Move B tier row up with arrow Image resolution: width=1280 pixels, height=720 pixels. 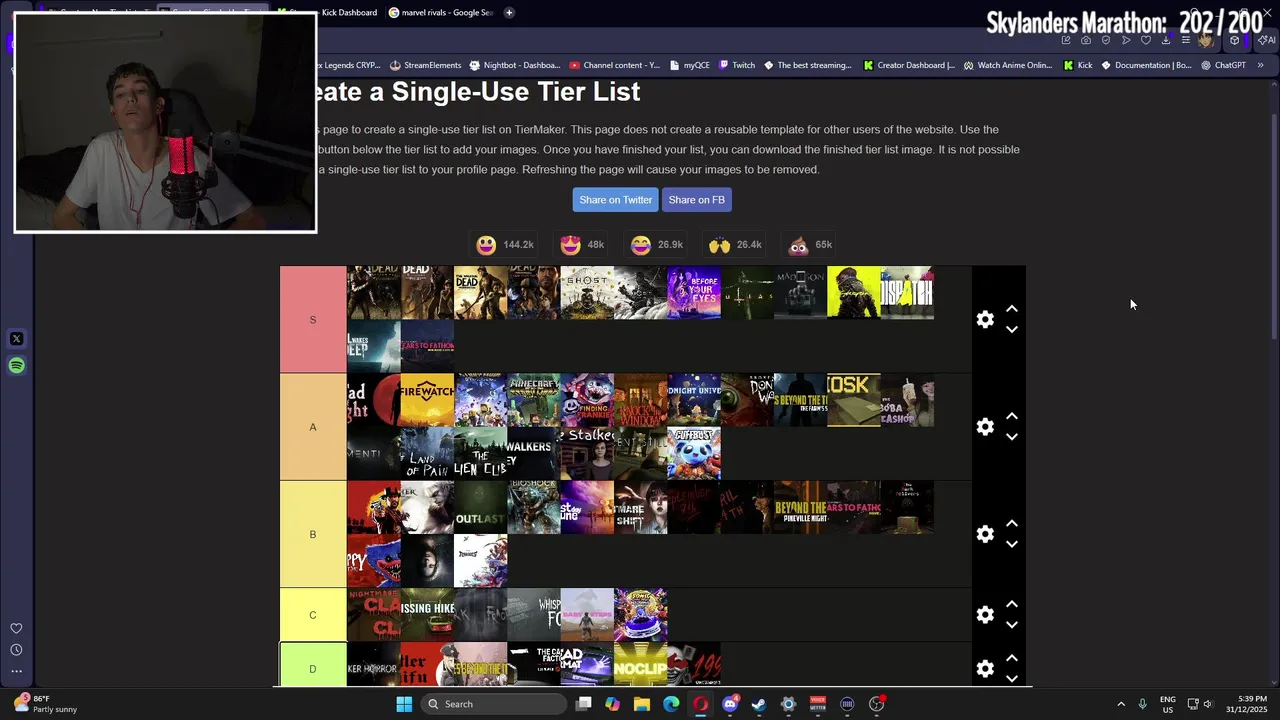tap(1012, 523)
